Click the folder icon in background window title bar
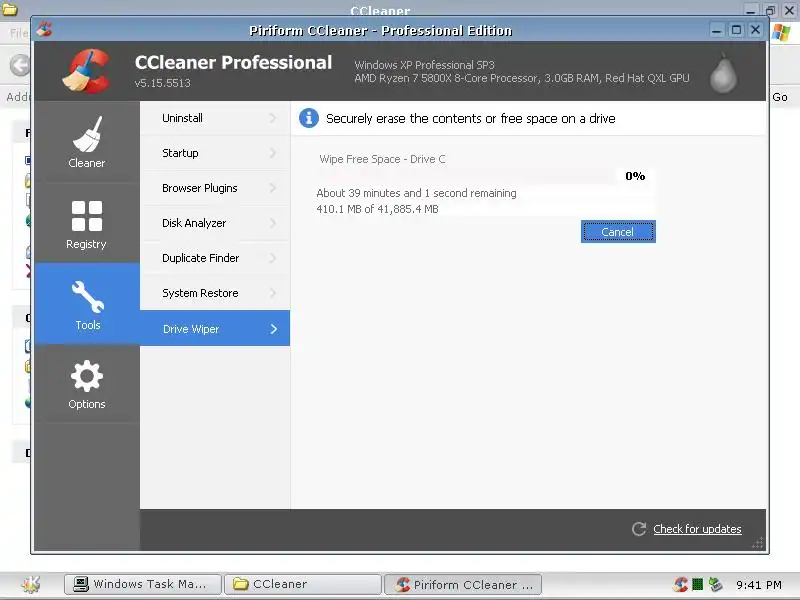 [x=9, y=9]
